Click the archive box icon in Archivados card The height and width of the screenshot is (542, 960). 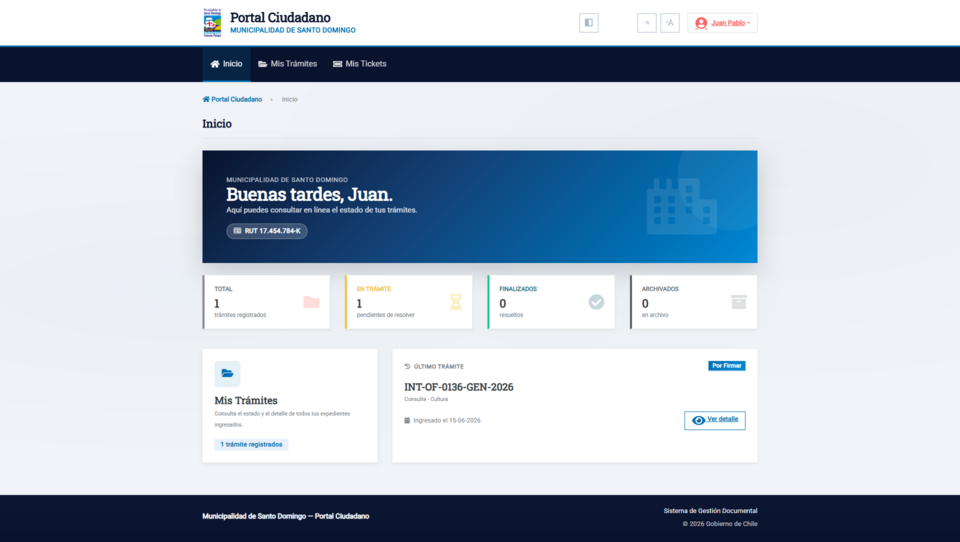click(x=738, y=302)
